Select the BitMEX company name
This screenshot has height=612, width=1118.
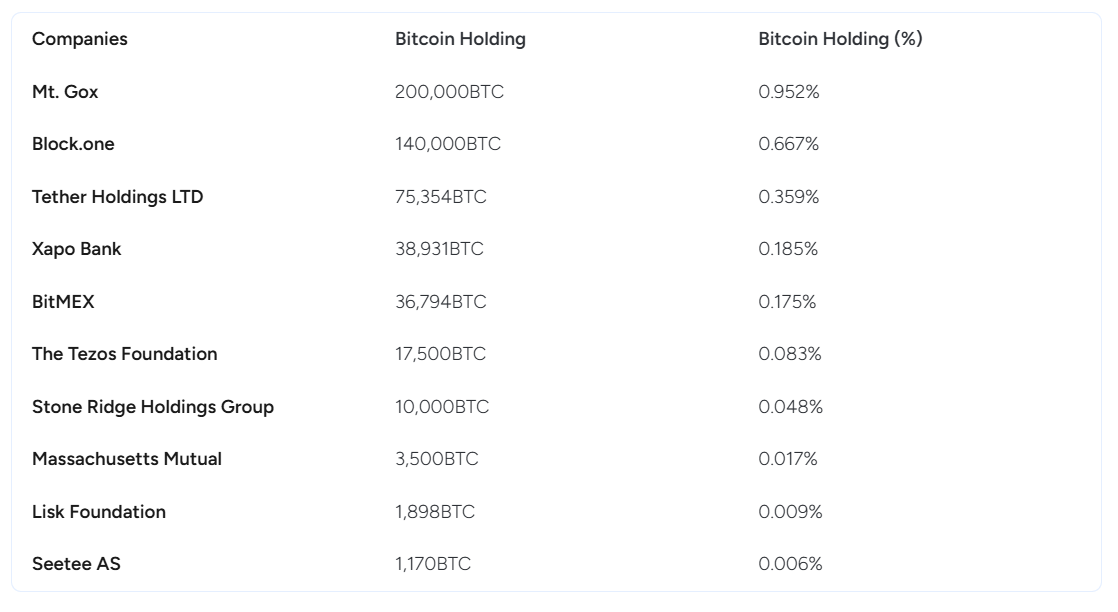[x=63, y=302]
